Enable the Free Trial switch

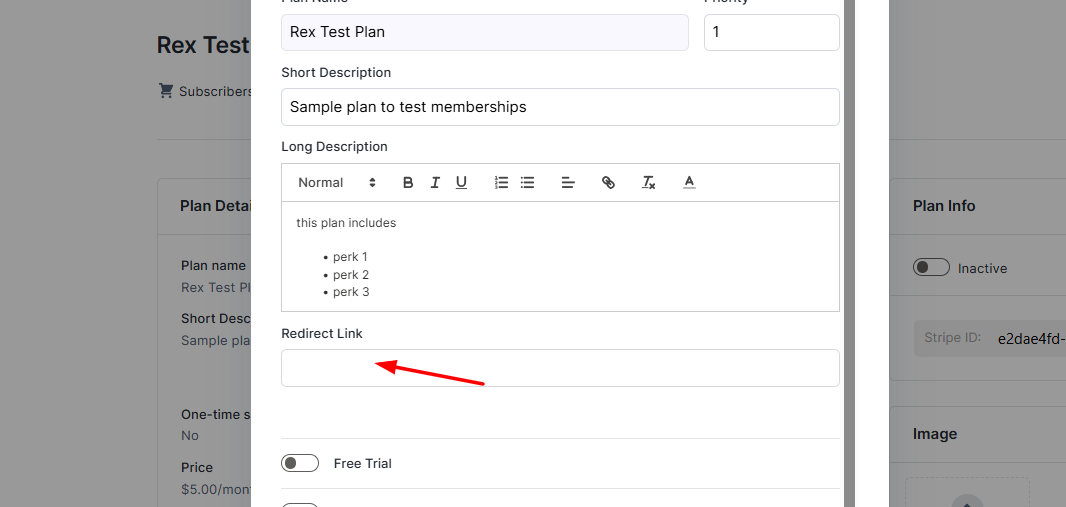point(300,464)
